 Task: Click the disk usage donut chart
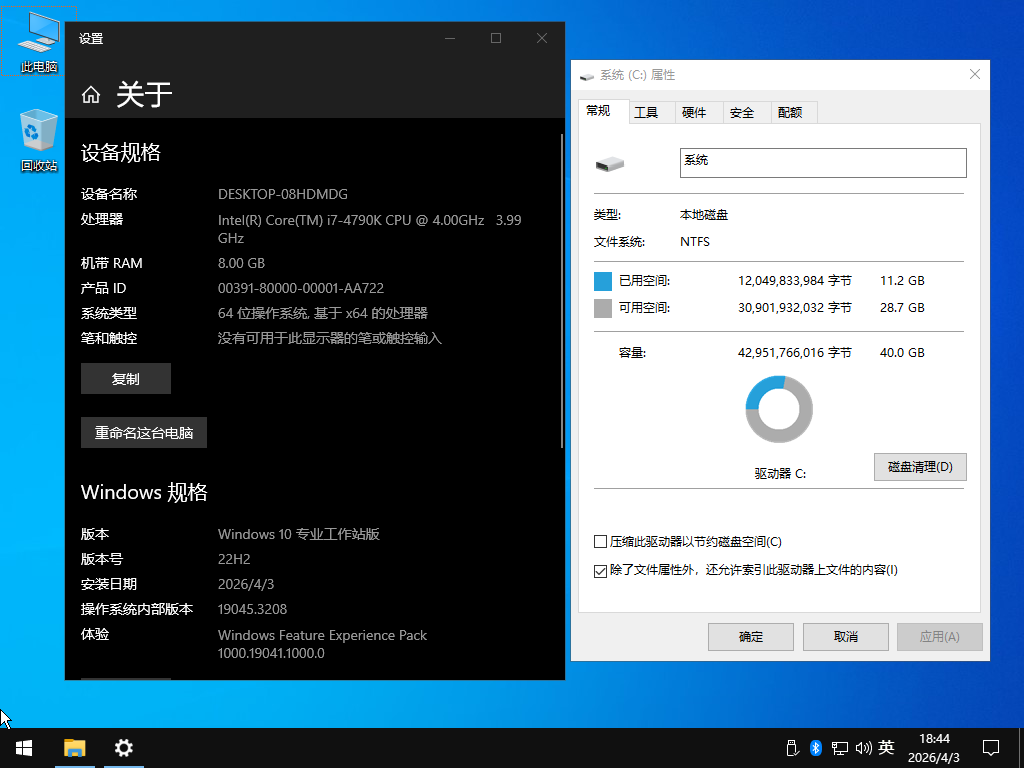779,409
